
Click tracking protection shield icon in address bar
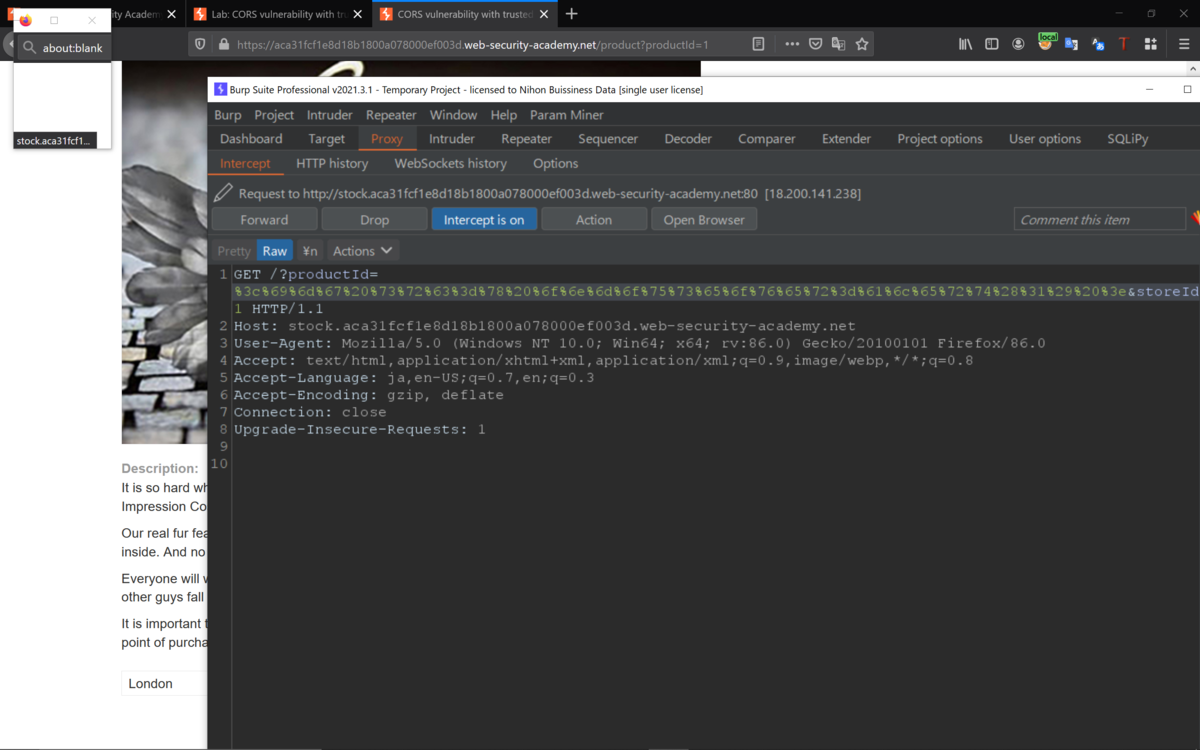coord(200,44)
